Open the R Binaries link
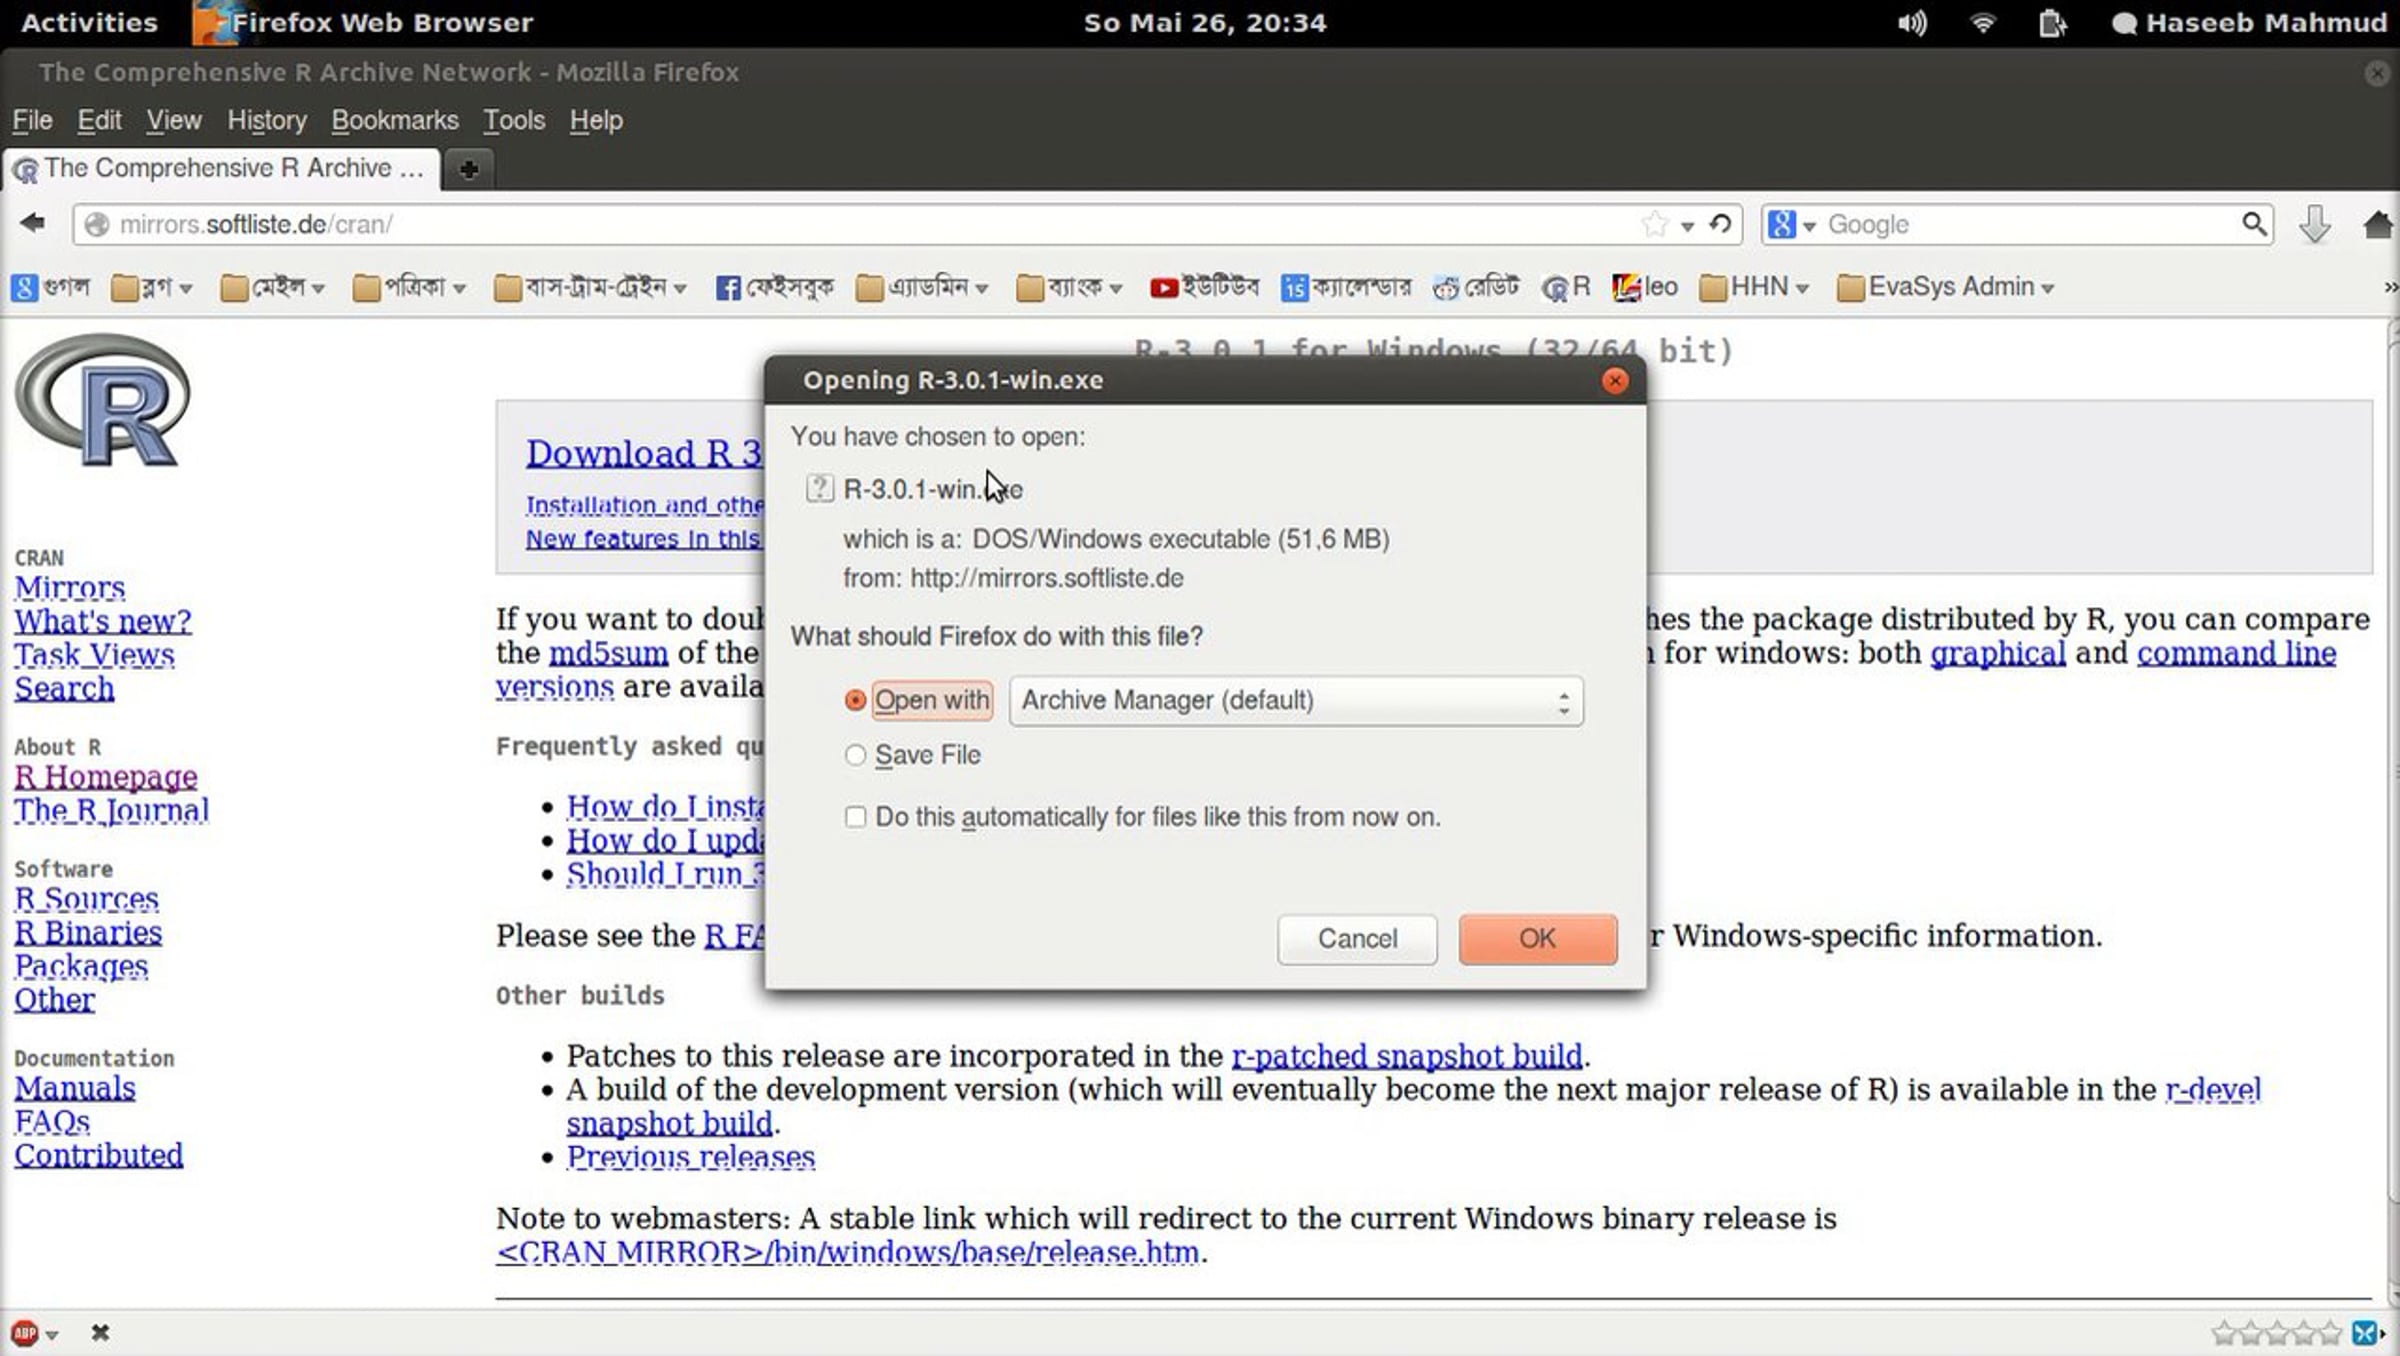The image size is (2400, 1356). click(88, 932)
